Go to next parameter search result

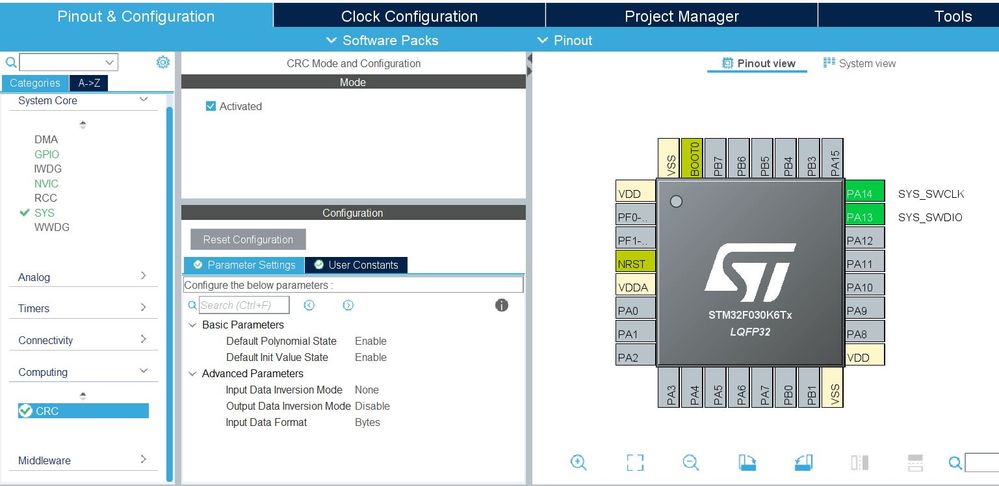[348, 305]
